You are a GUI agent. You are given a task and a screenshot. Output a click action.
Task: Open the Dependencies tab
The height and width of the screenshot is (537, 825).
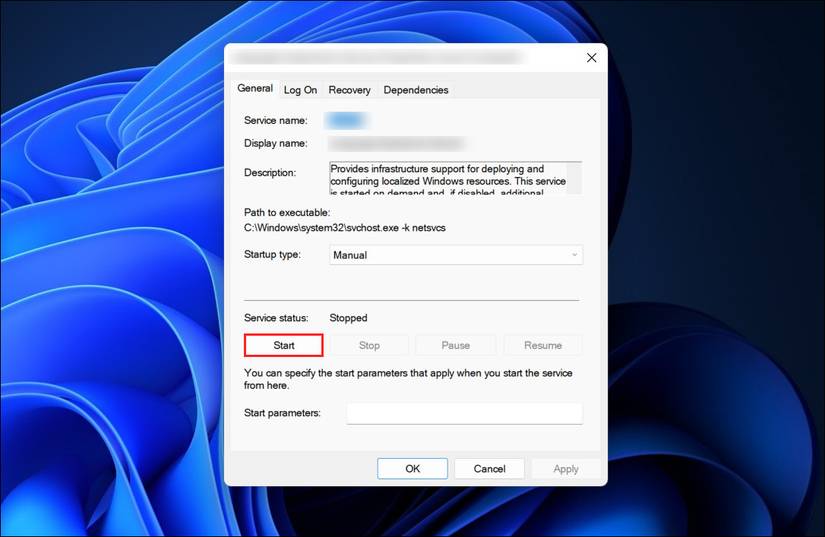click(x=416, y=90)
